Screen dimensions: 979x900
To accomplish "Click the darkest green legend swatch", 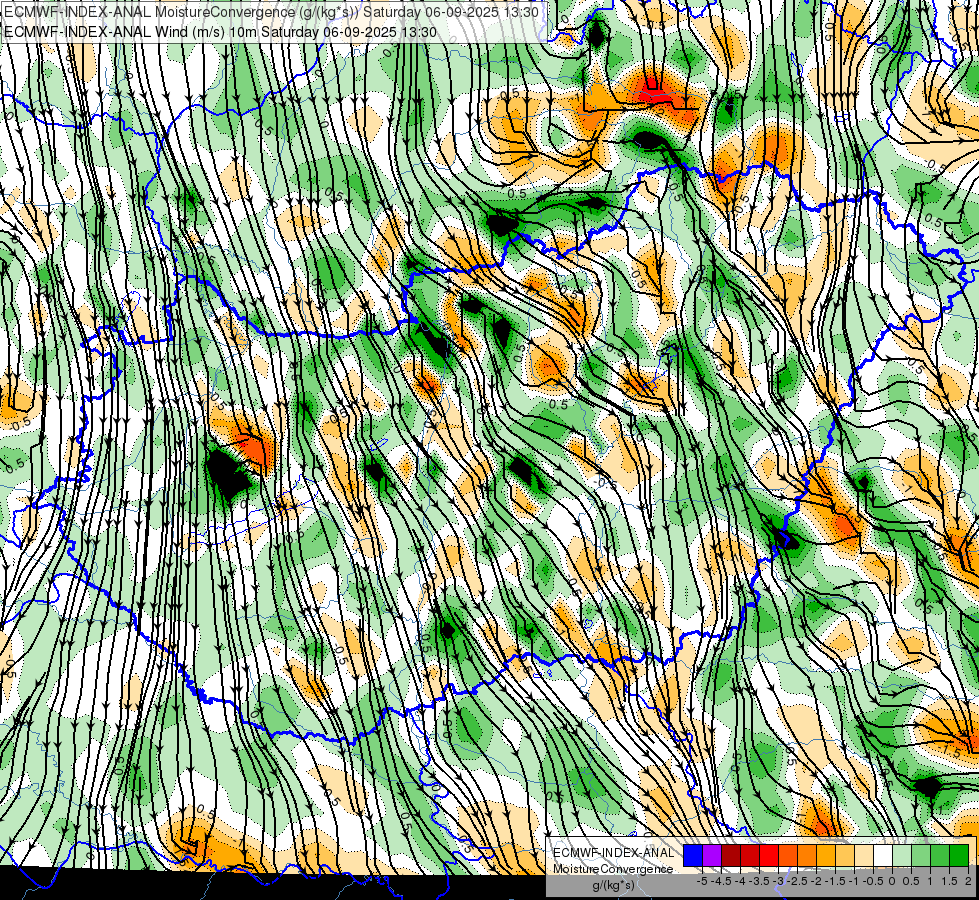I will point(958,855).
